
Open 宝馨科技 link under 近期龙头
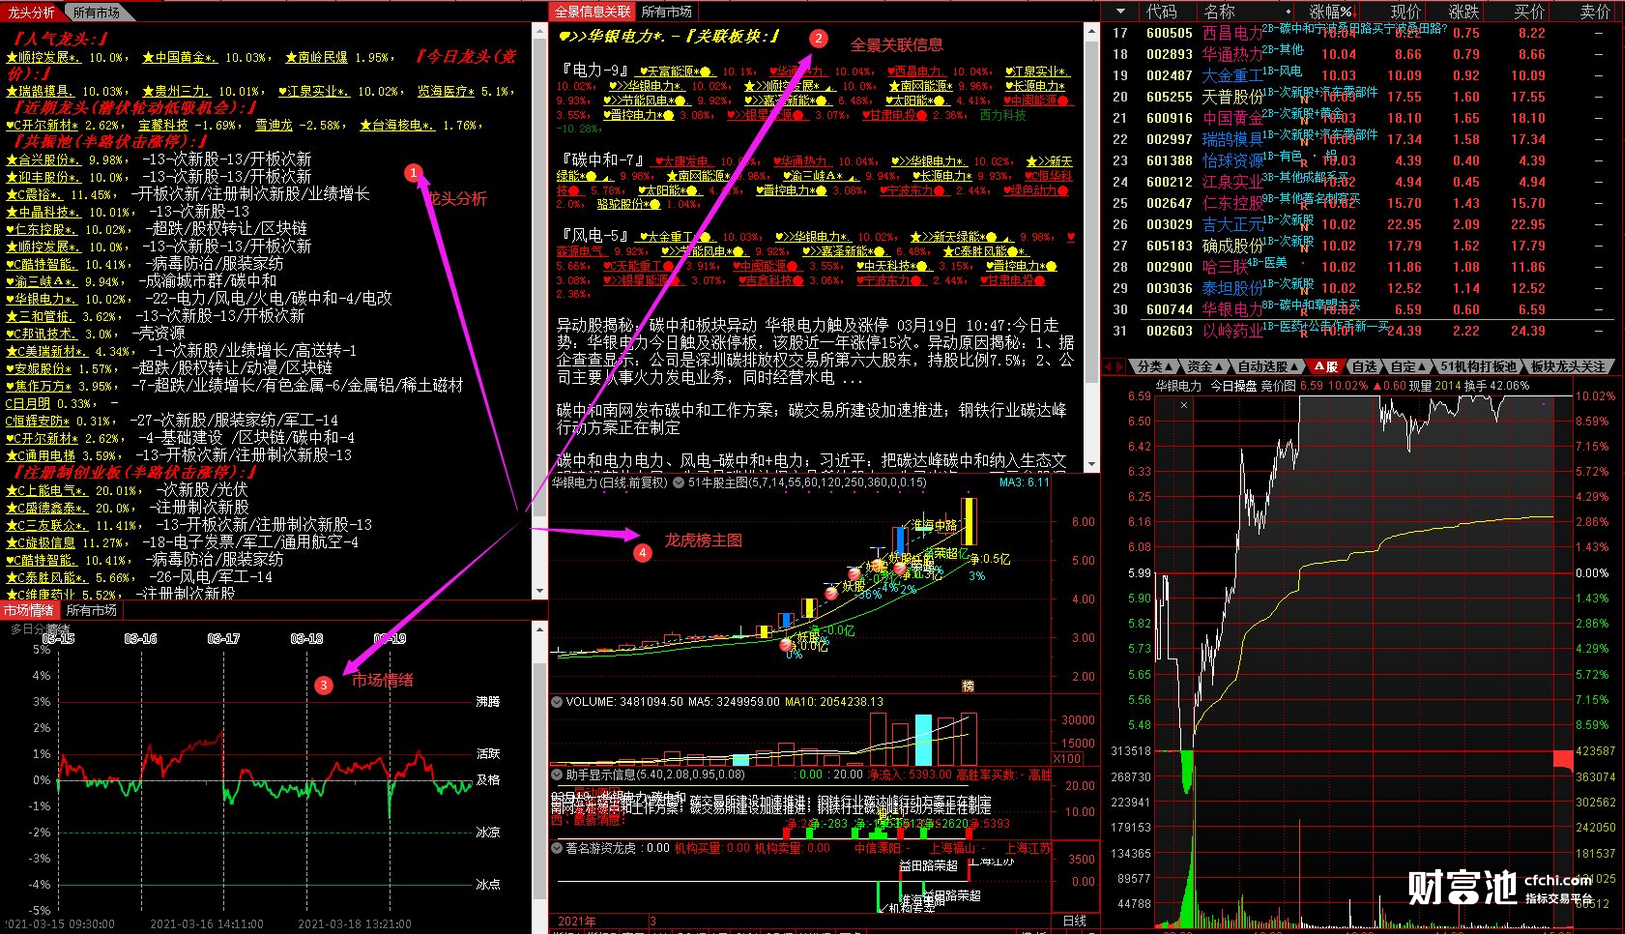(x=163, y=126)
